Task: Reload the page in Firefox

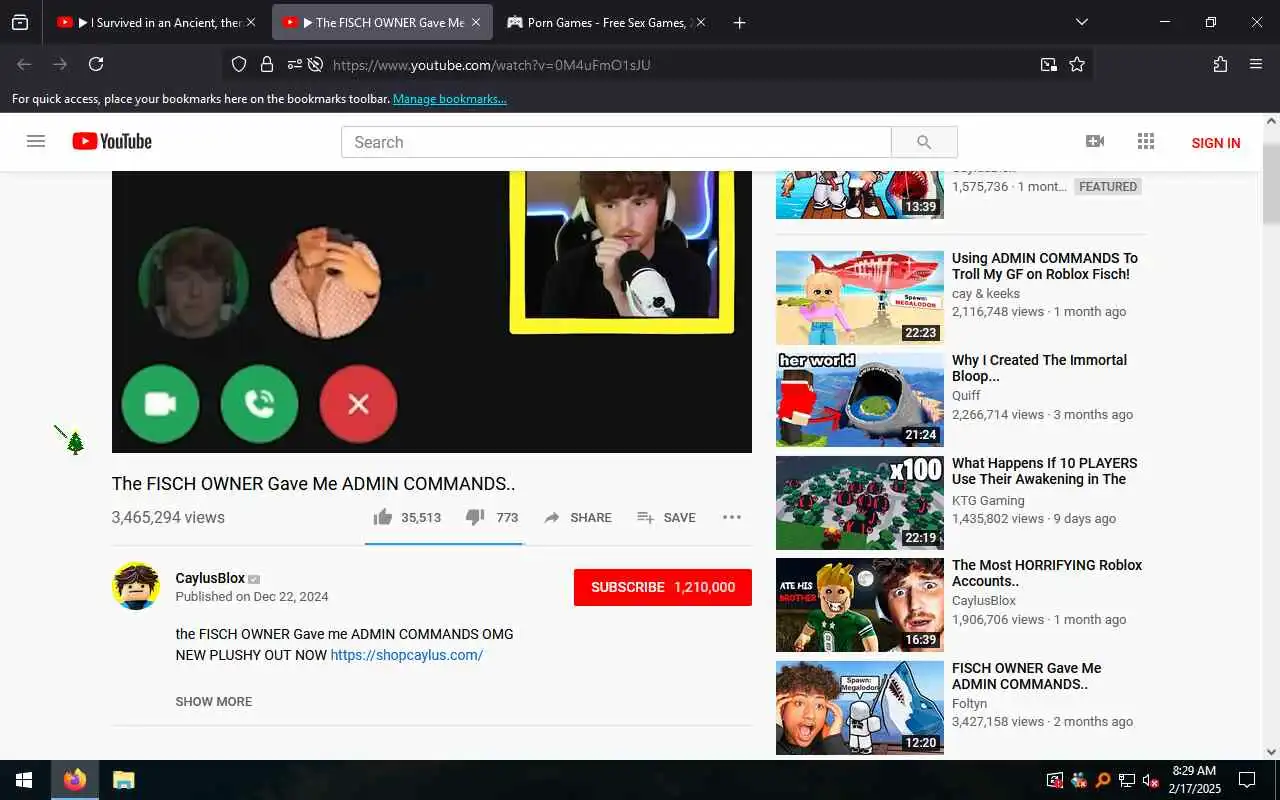Action: [x=96, y=64]
